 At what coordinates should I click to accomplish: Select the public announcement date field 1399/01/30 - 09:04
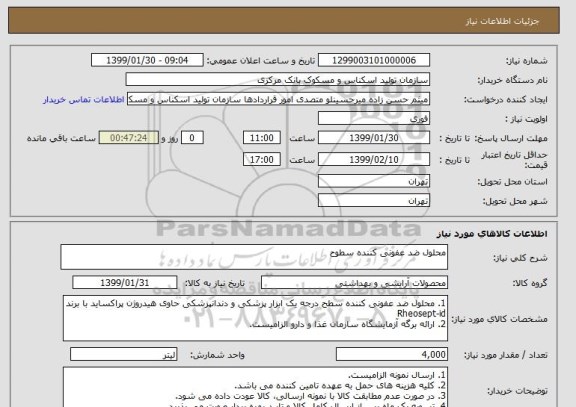(147, 60)
